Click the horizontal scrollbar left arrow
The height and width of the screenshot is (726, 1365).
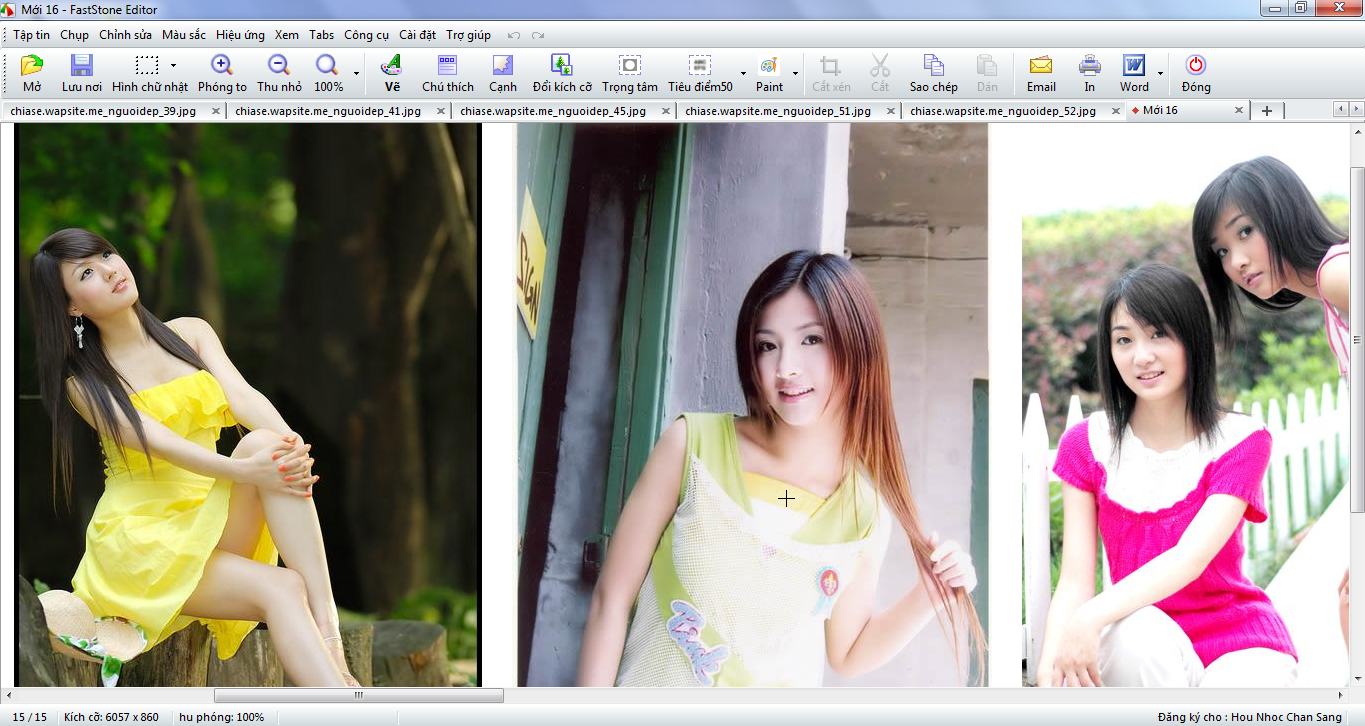click(x=9, y=695)
